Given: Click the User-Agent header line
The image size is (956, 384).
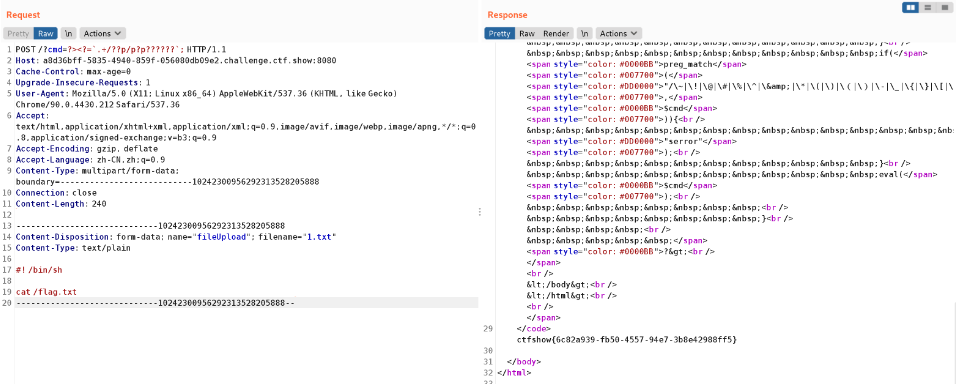Looking at the screenshot, I should (x=206, y=99).
